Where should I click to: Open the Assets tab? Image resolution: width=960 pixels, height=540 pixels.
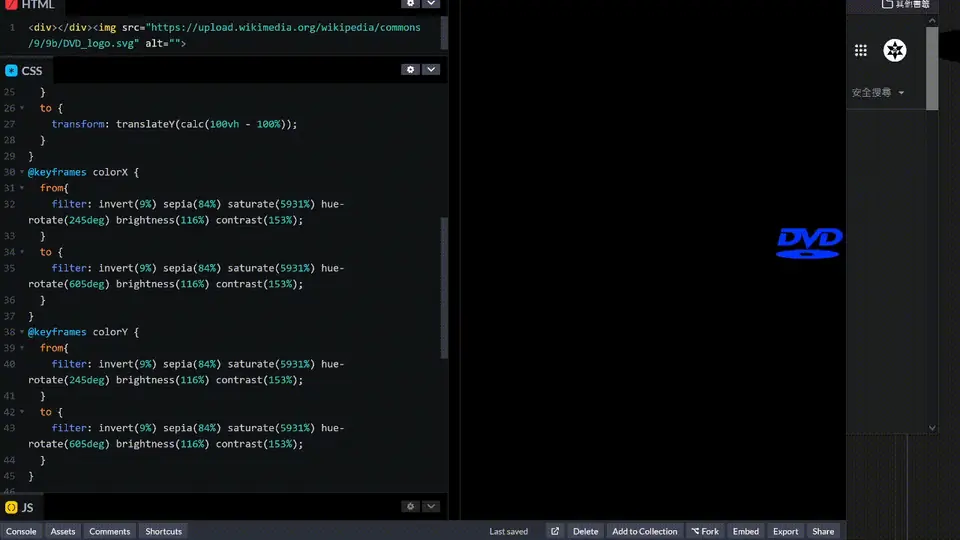(62, 531)
